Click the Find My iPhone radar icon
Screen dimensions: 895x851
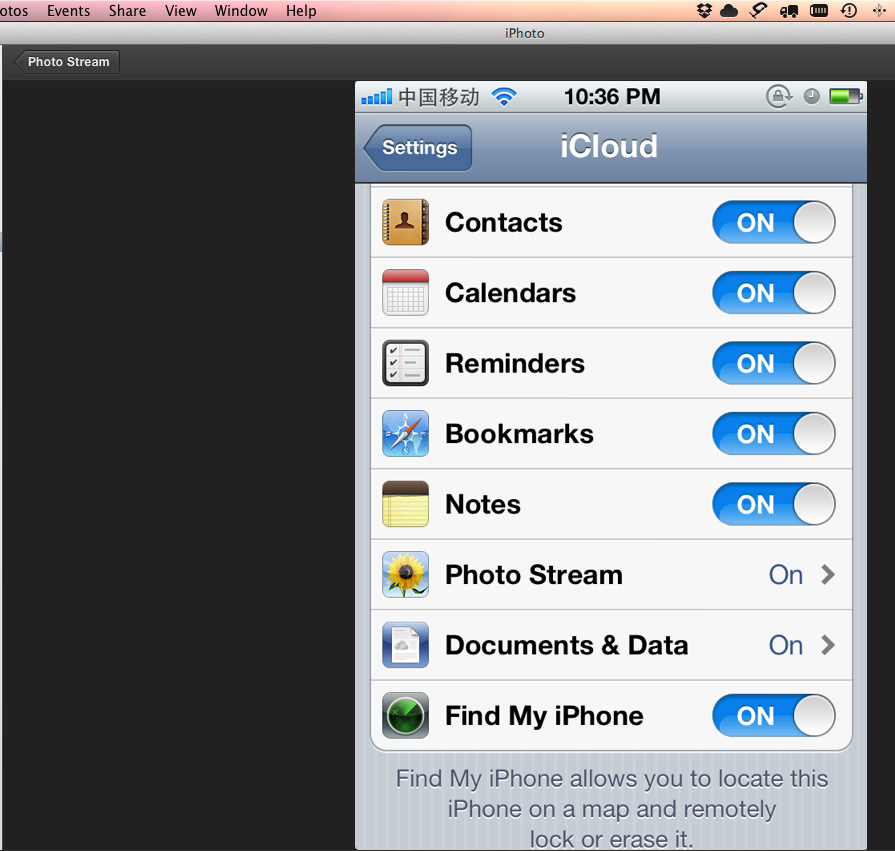(x=405, y=715)
